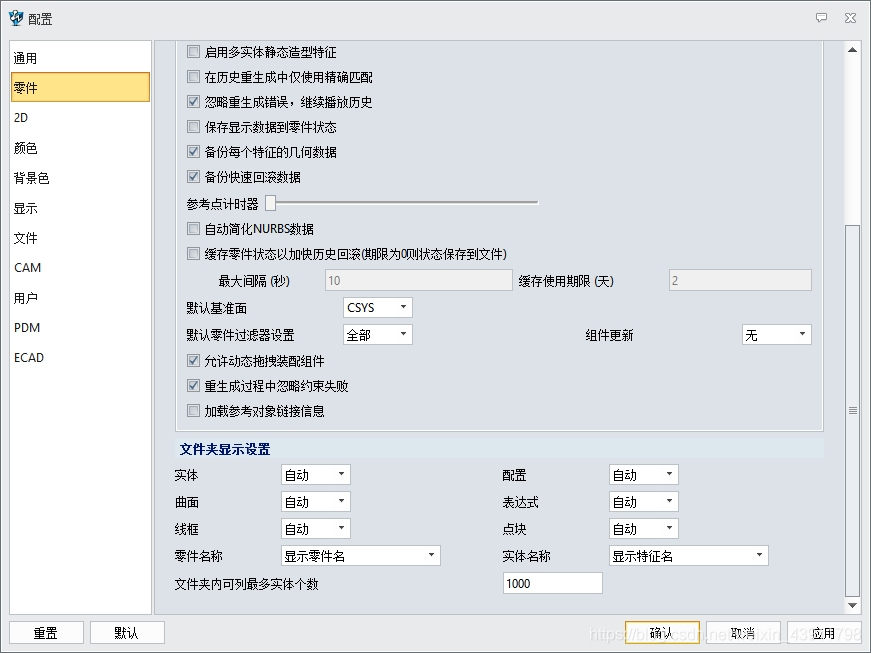The width and height of the screenshot is (871, 653).
Task: Toggle 重生成过程中忽略约束失败 checkbox
Action: pos(193,385)
